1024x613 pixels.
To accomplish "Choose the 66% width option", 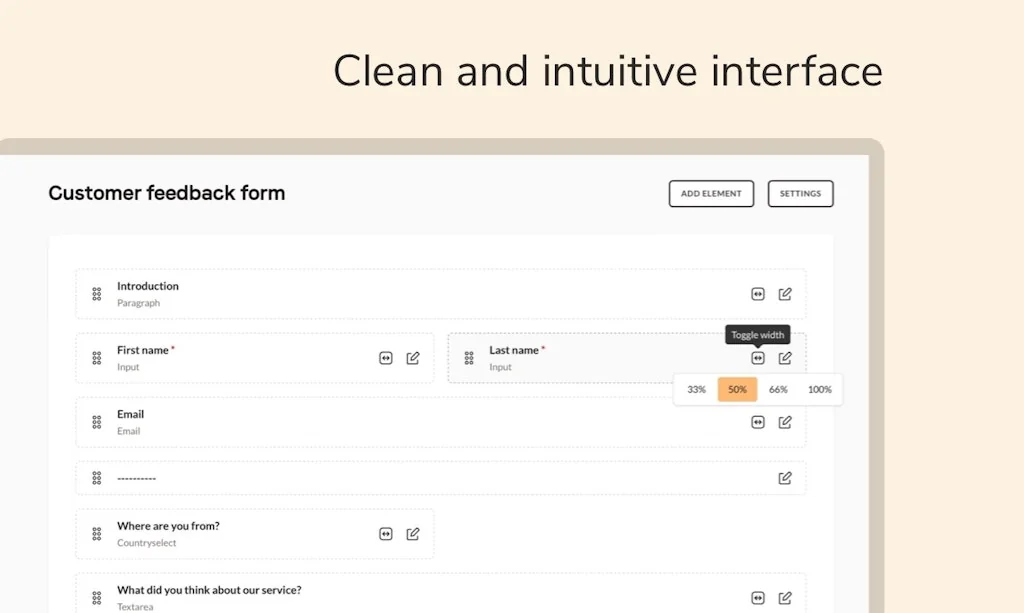I will click(x=778, y=389).
